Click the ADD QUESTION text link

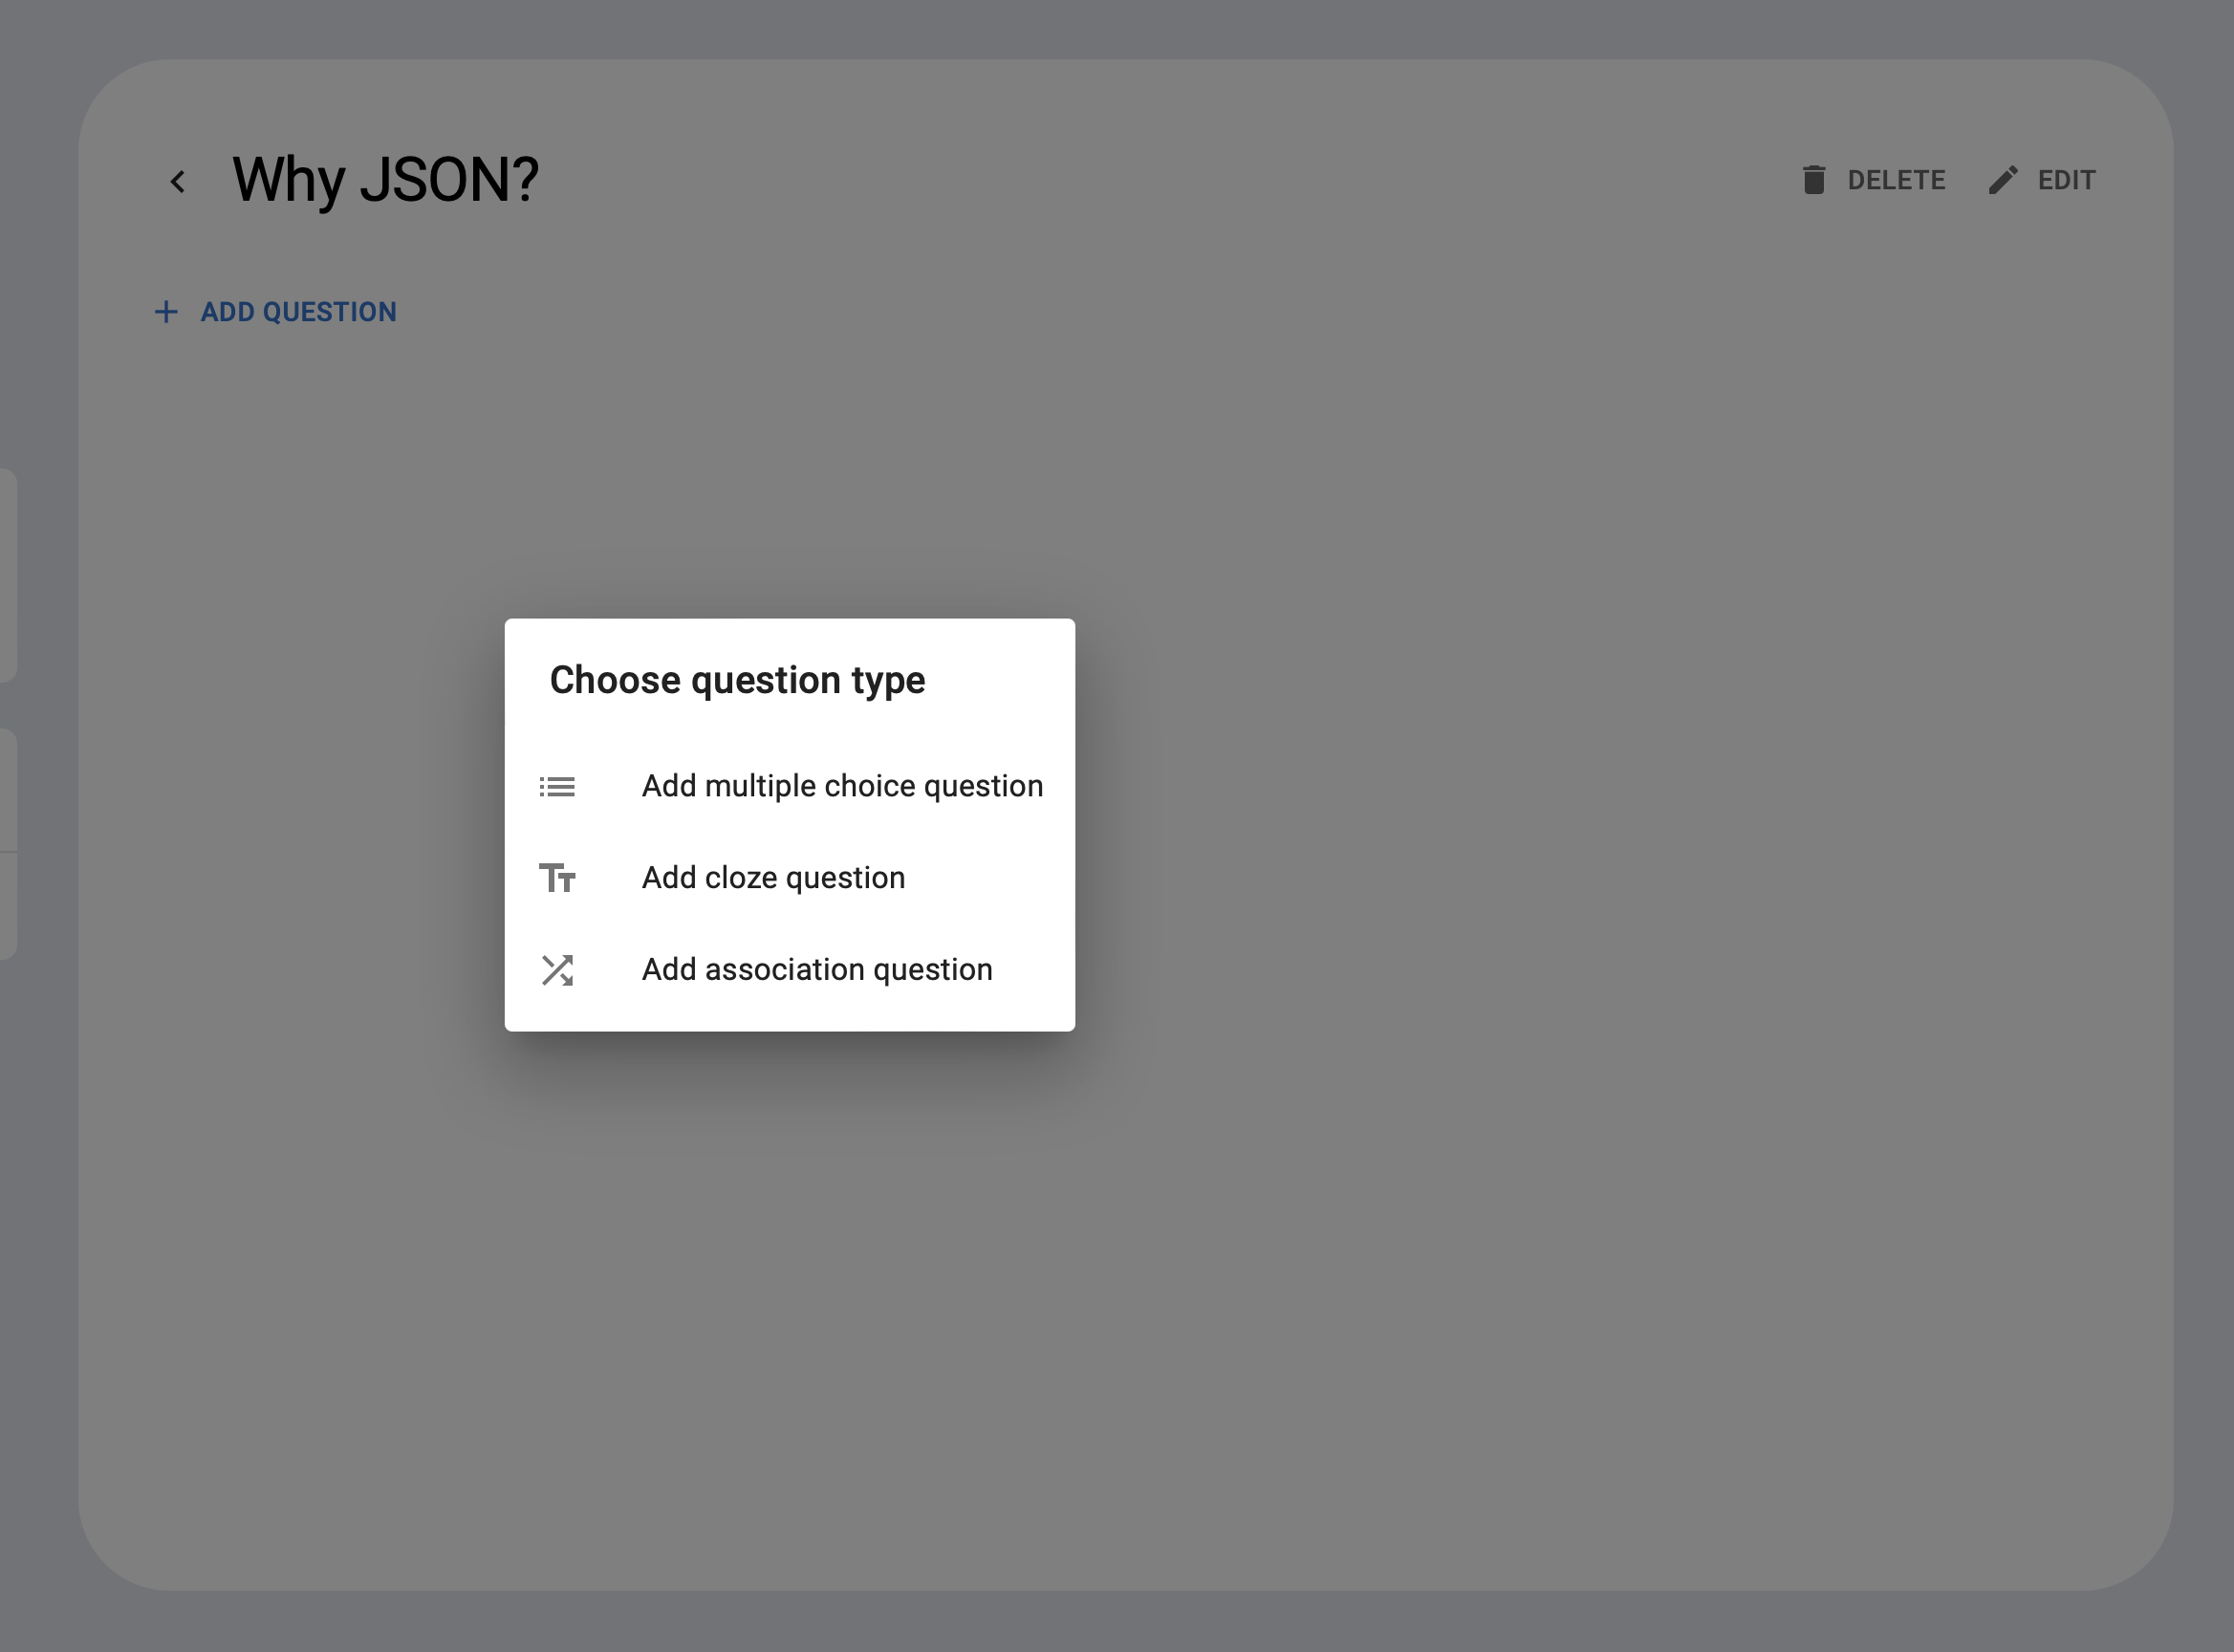point(298,312)
